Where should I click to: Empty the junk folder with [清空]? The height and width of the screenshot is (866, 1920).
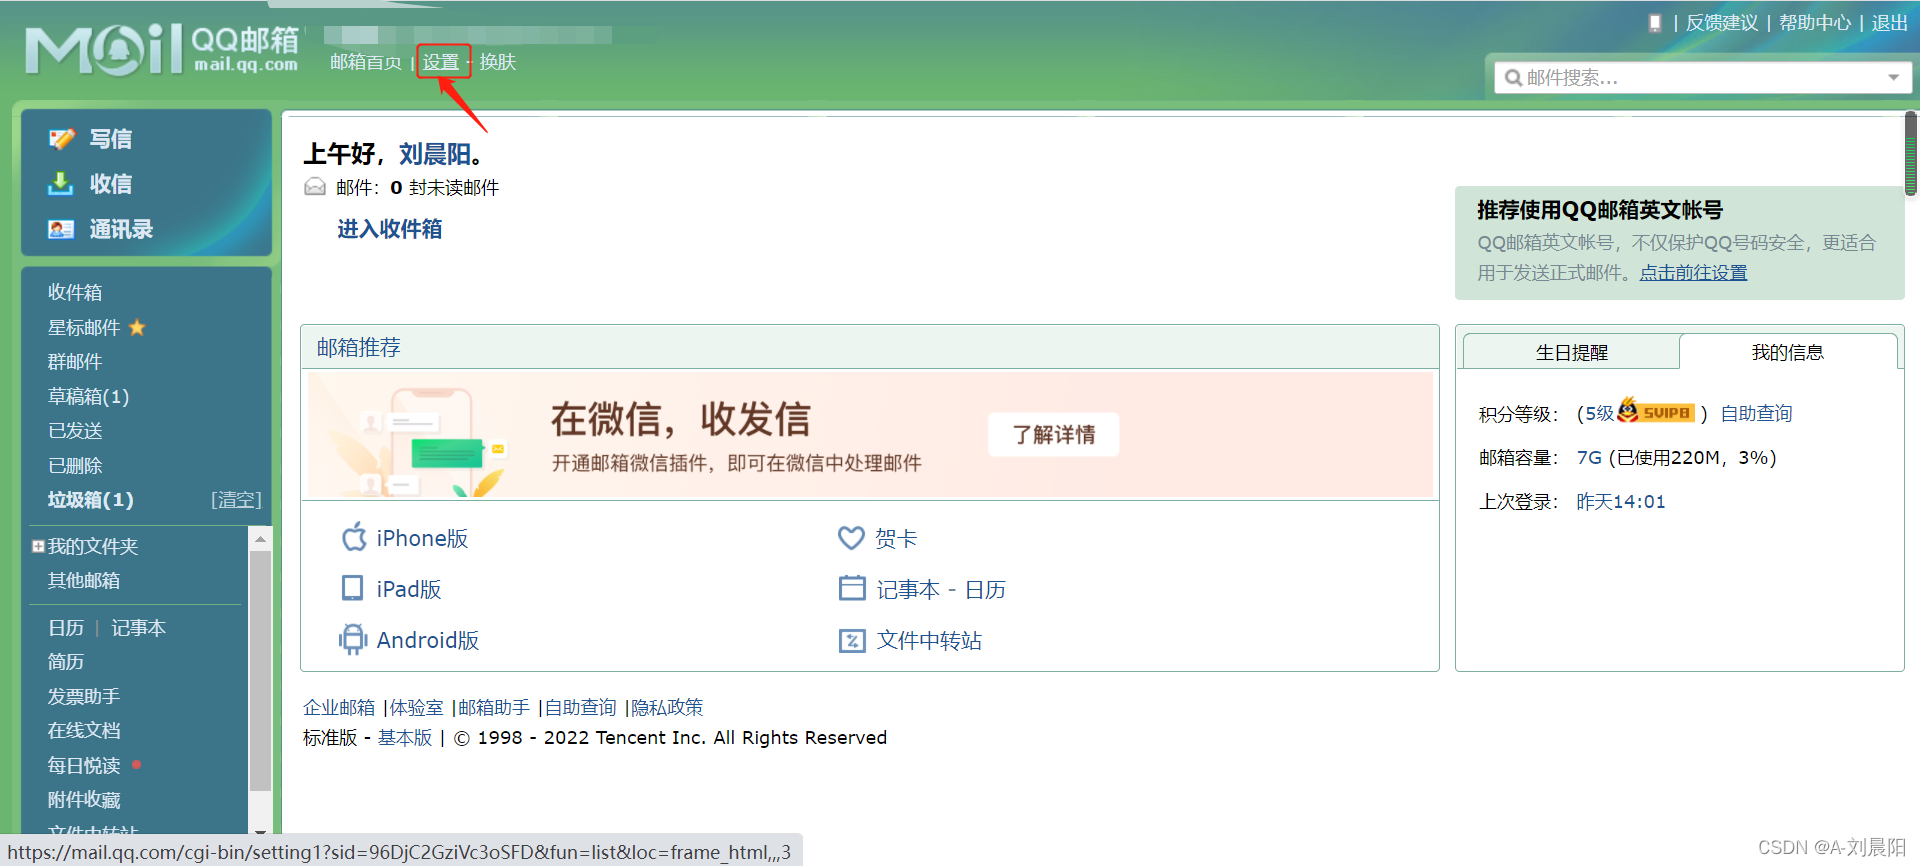click(236, 500)
